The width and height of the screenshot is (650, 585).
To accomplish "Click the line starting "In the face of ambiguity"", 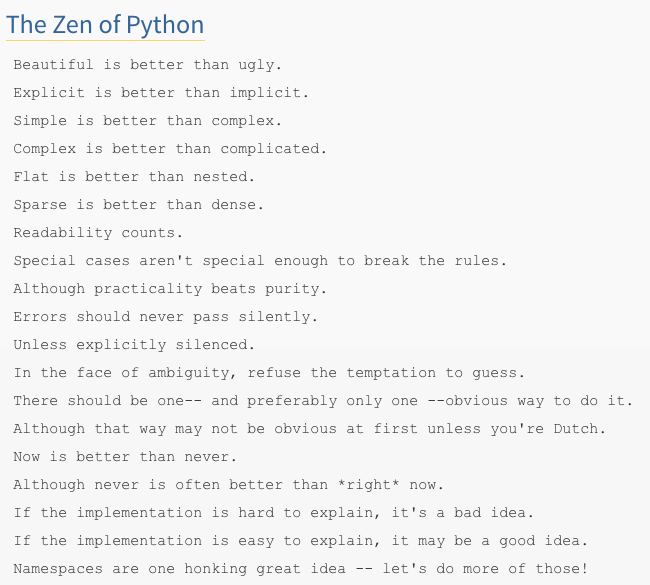I will click(269, 373).
